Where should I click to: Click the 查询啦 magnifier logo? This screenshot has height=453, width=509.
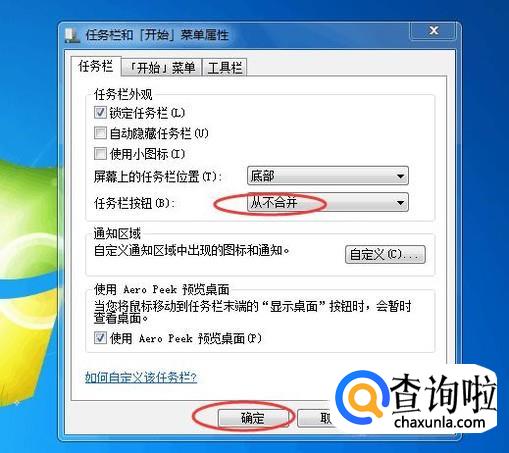tap(362, 398)
